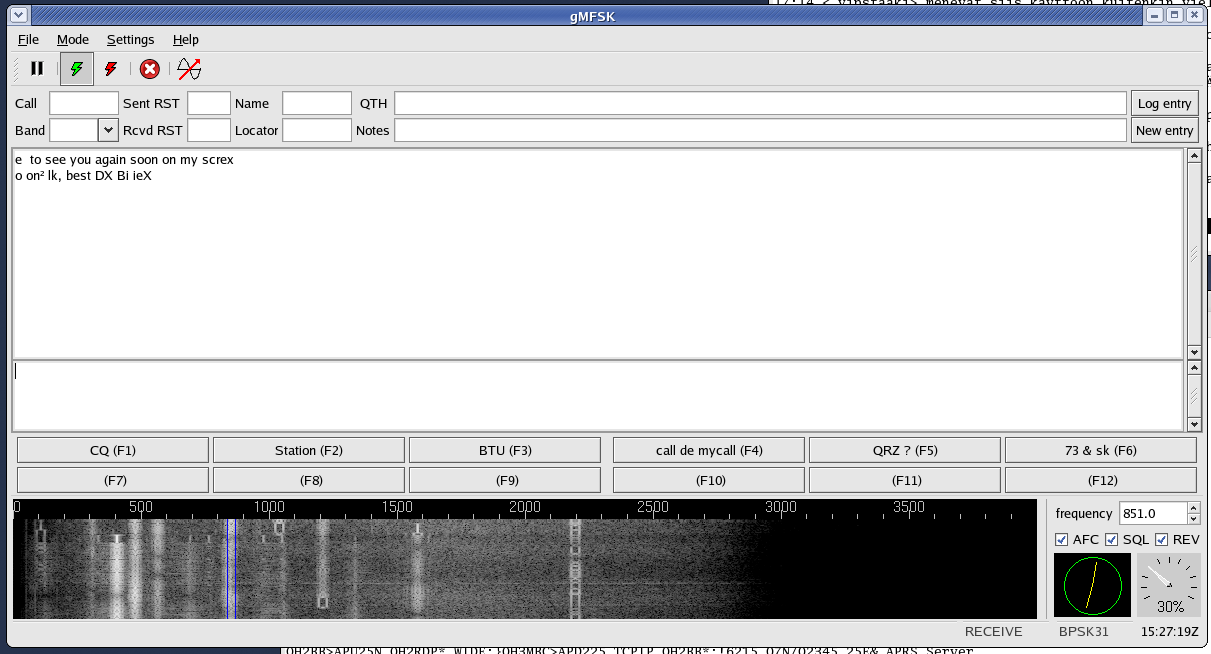Open the Settings menu
Image resolution: width=1211 pixels, height=654 pixels.
tap(130, 40)
